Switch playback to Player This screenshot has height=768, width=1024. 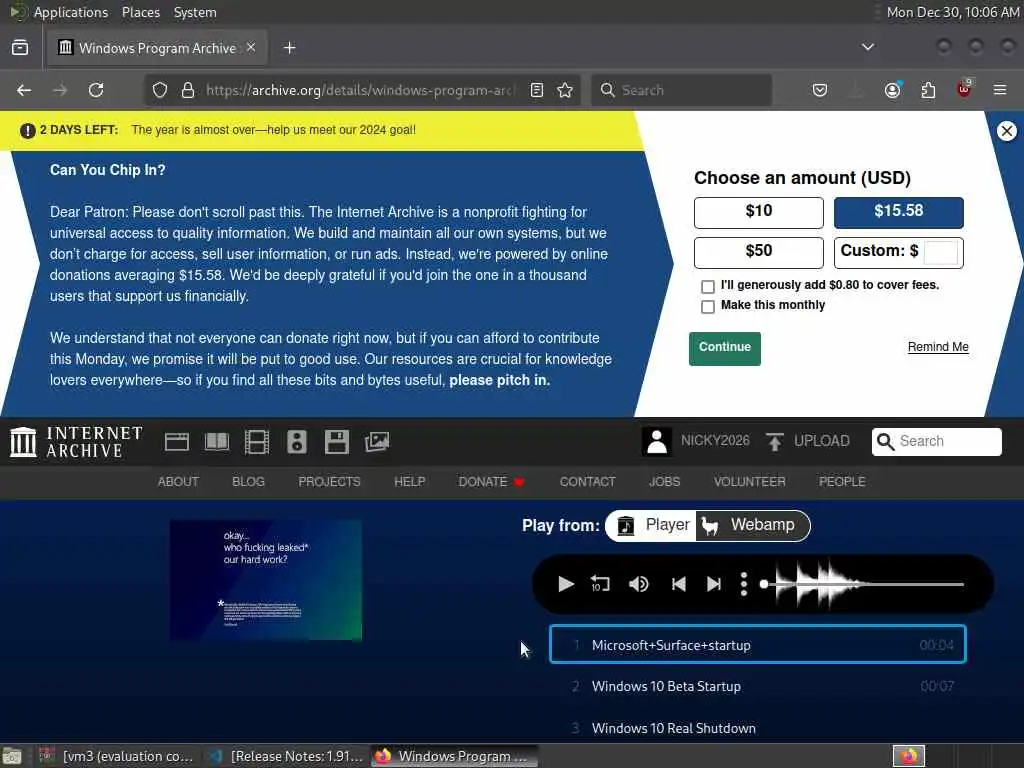(651, 525)
